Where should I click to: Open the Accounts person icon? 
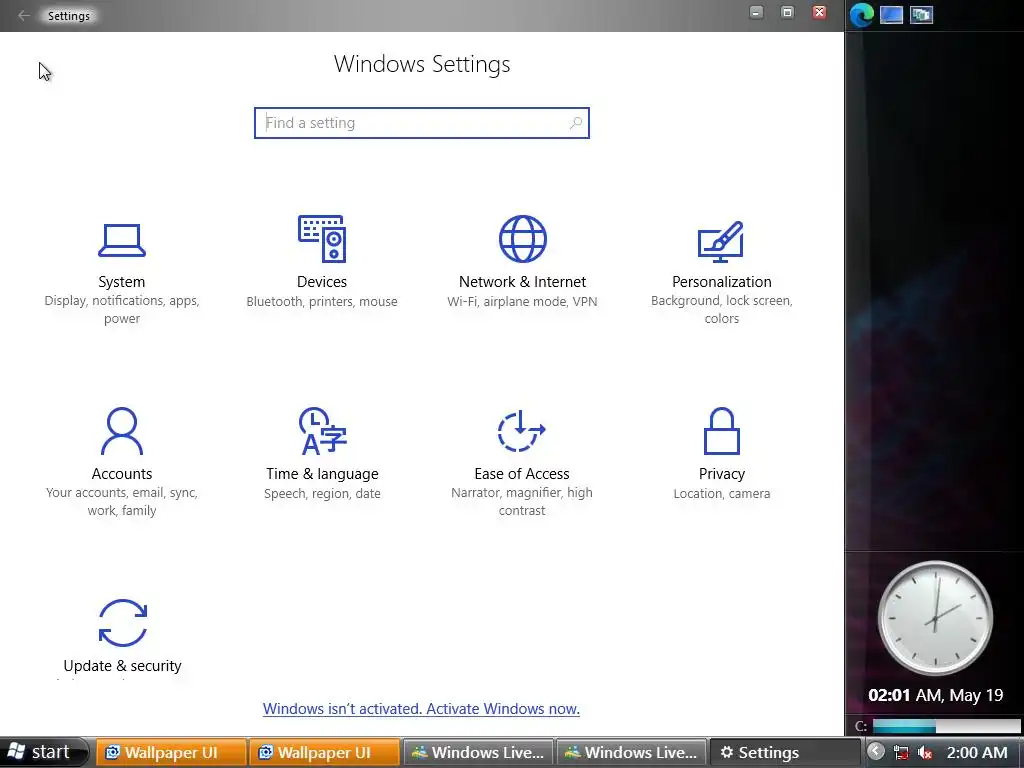[122, 431]
